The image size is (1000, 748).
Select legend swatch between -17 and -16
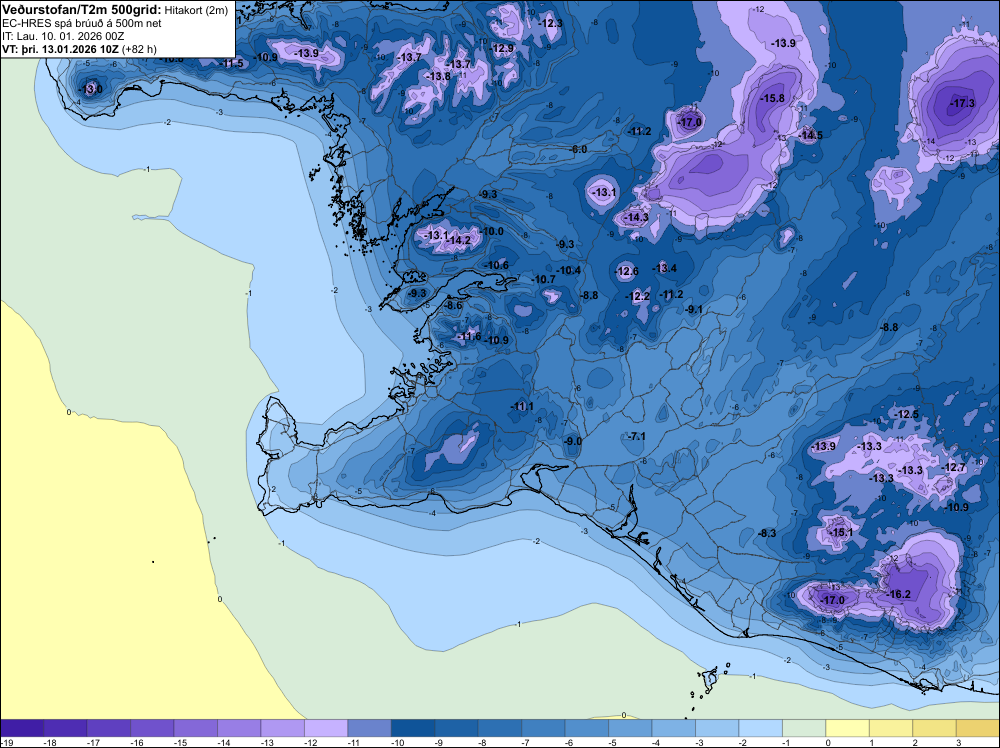108,728
